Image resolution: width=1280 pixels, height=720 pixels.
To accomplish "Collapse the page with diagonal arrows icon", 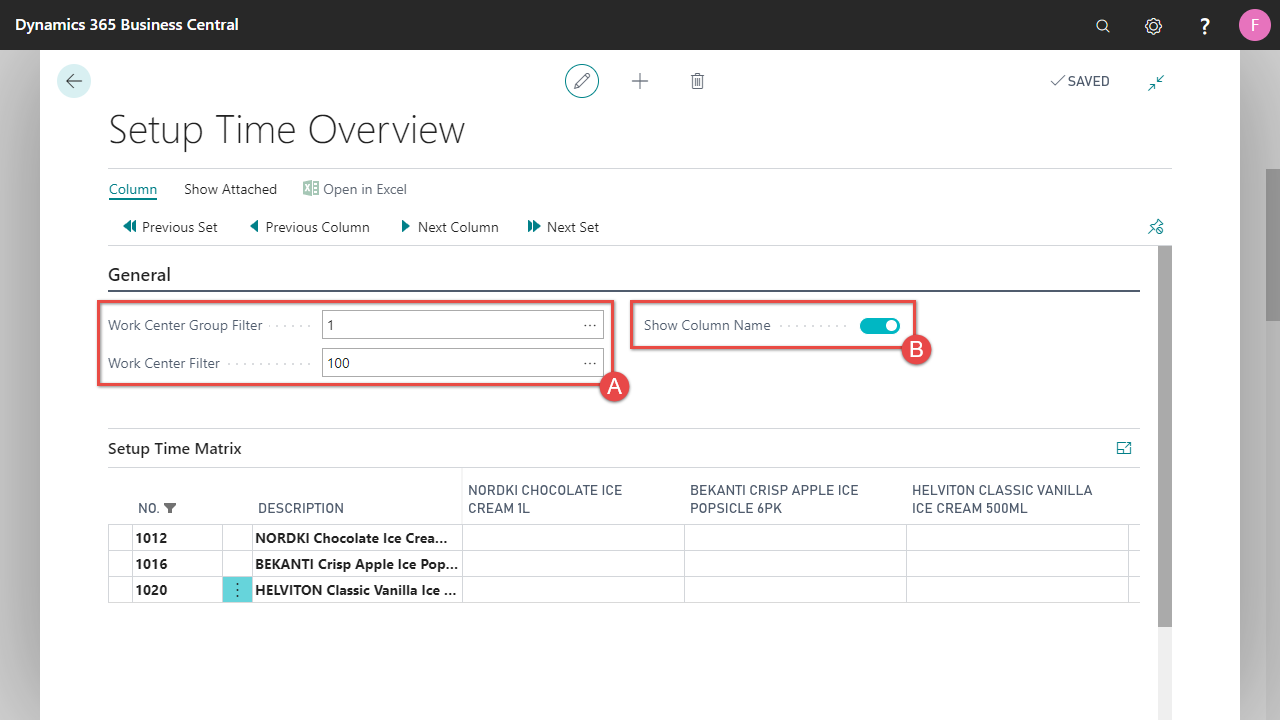I will click(x=1156, y=83).
